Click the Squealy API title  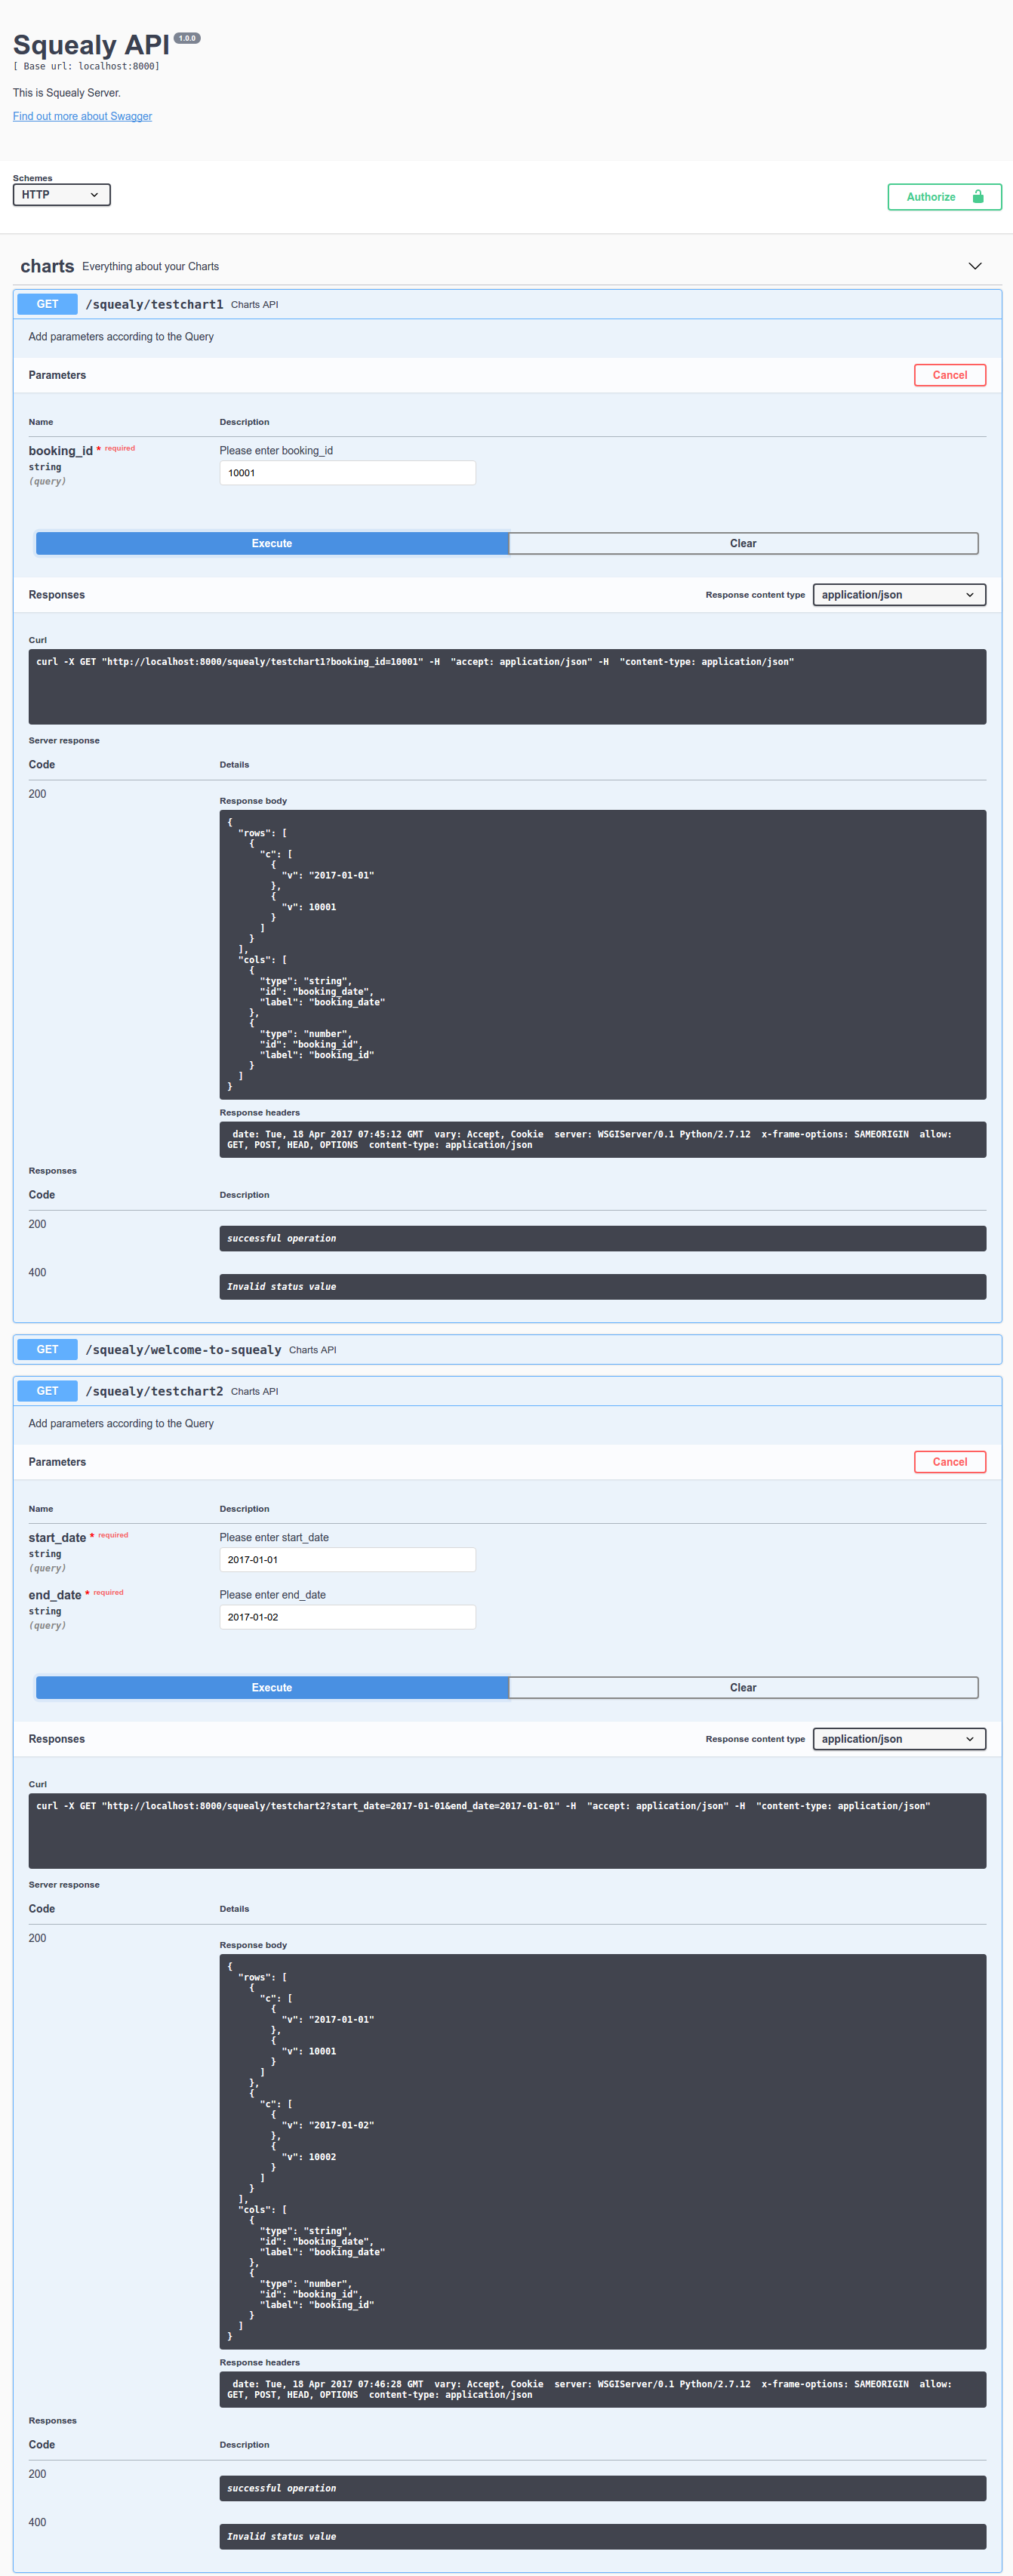(91, 45)
